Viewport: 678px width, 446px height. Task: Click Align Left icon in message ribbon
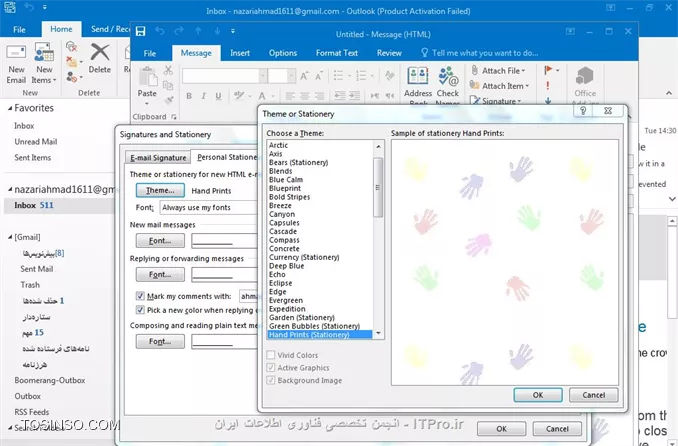coord(290,96)
